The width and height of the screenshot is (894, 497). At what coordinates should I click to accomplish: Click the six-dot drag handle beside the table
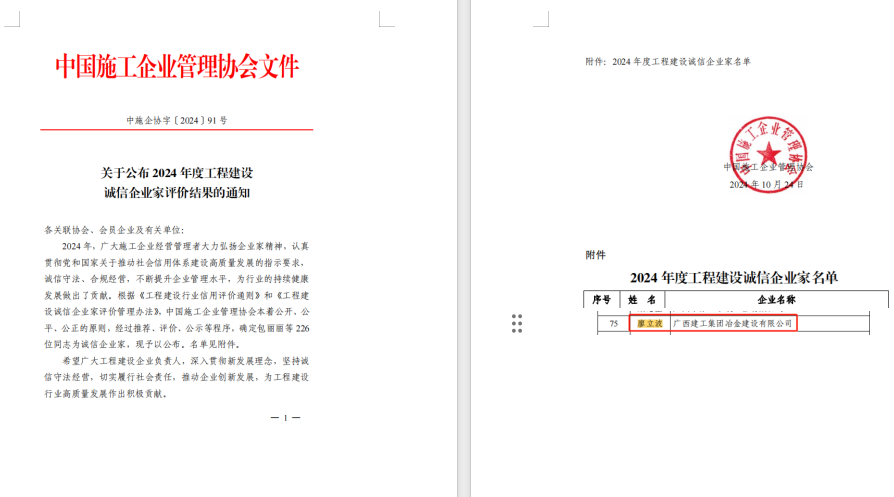pos(517,322)
